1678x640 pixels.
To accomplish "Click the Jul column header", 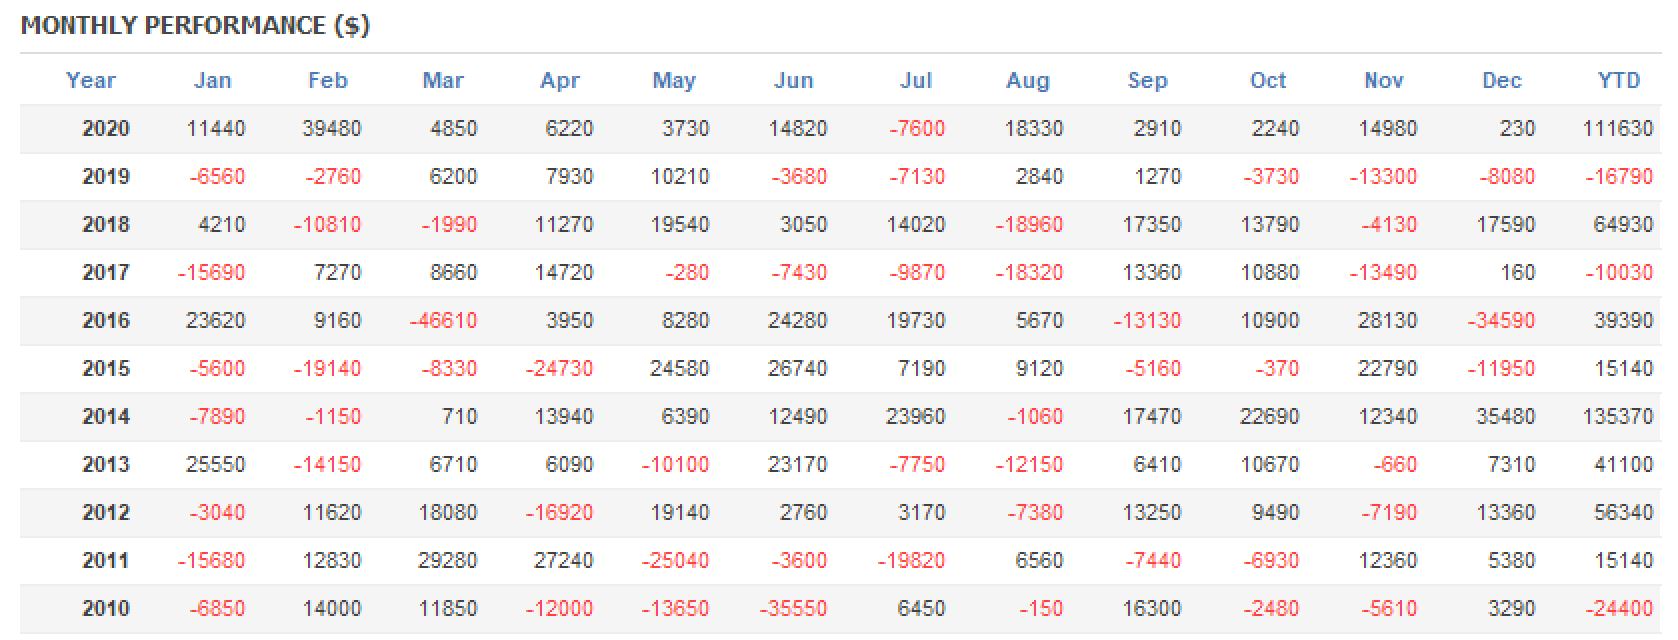I will coord(915,81).
